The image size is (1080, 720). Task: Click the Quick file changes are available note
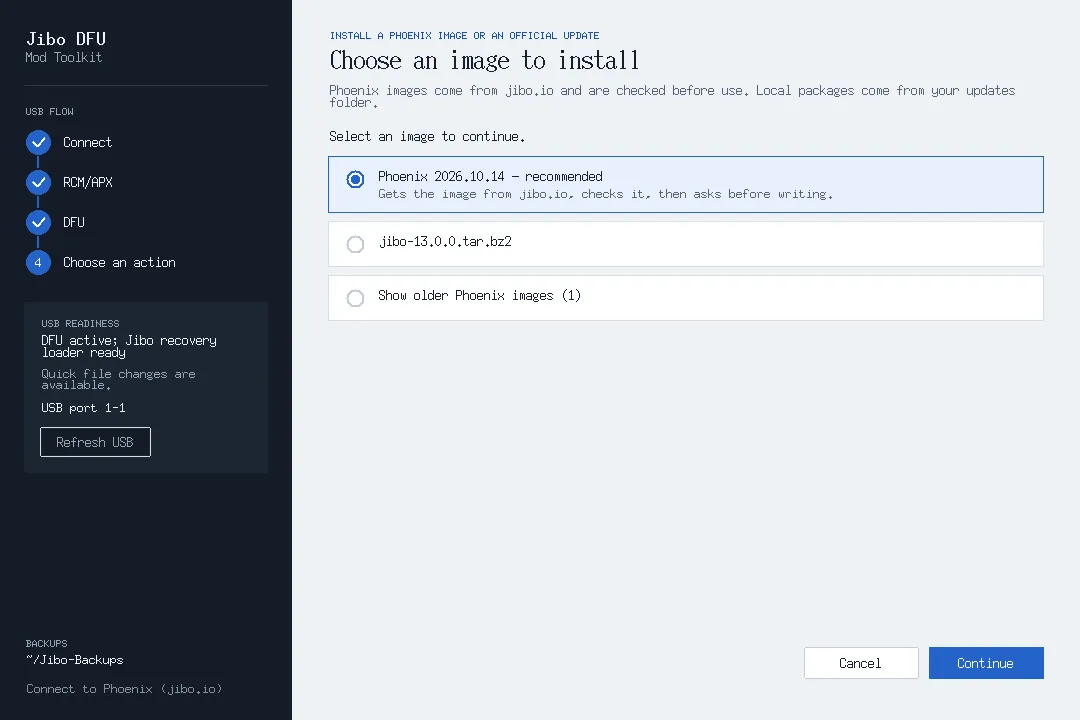point(118,379)
